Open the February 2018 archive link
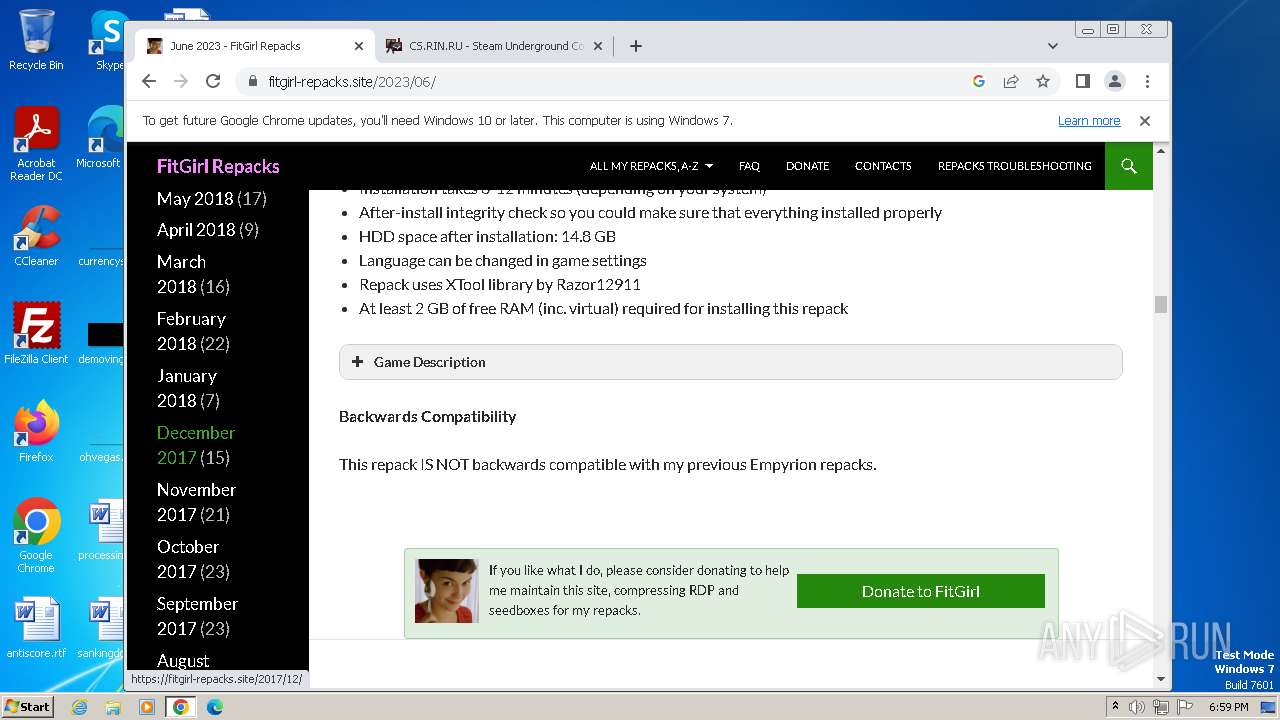The width and height of the screenshot is (1280, 720). (191, 330)
